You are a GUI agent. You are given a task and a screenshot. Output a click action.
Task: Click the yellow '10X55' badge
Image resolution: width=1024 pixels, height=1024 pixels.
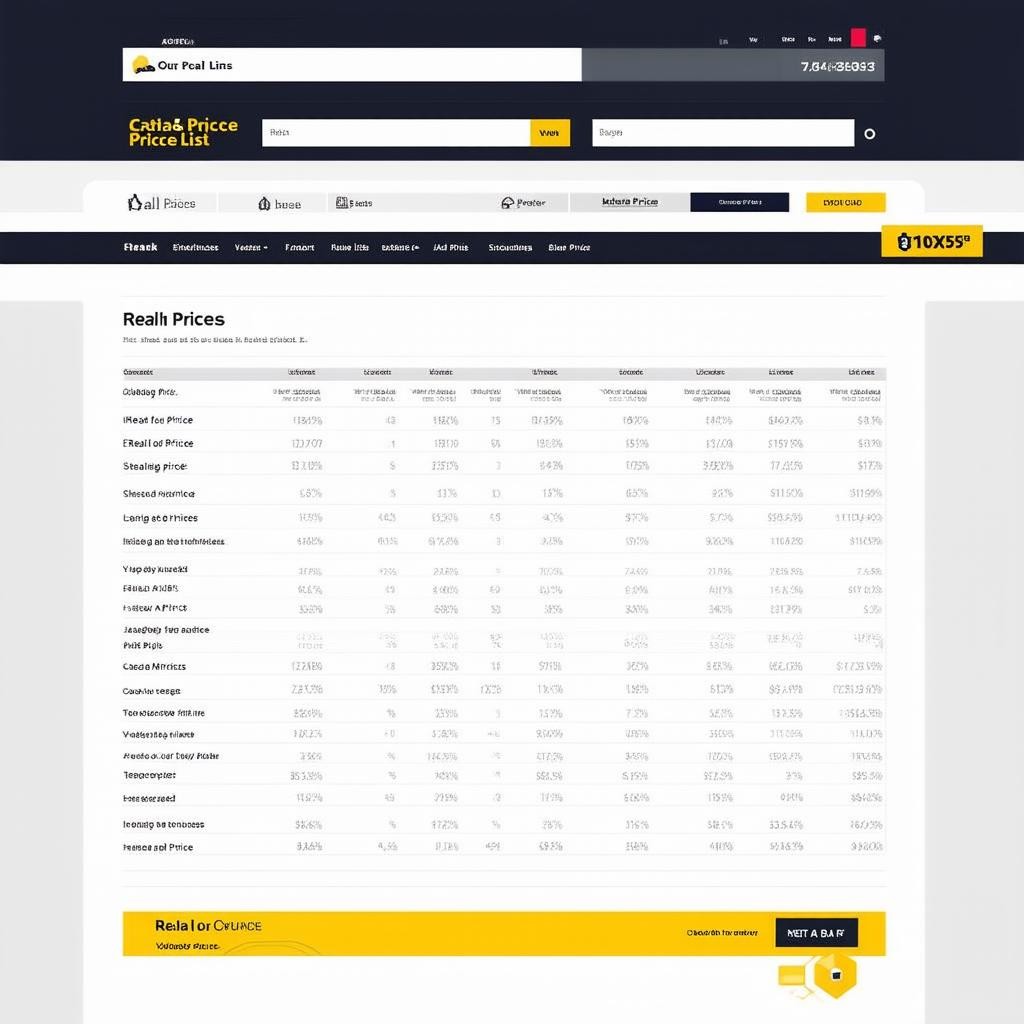[x=931, y=241]
